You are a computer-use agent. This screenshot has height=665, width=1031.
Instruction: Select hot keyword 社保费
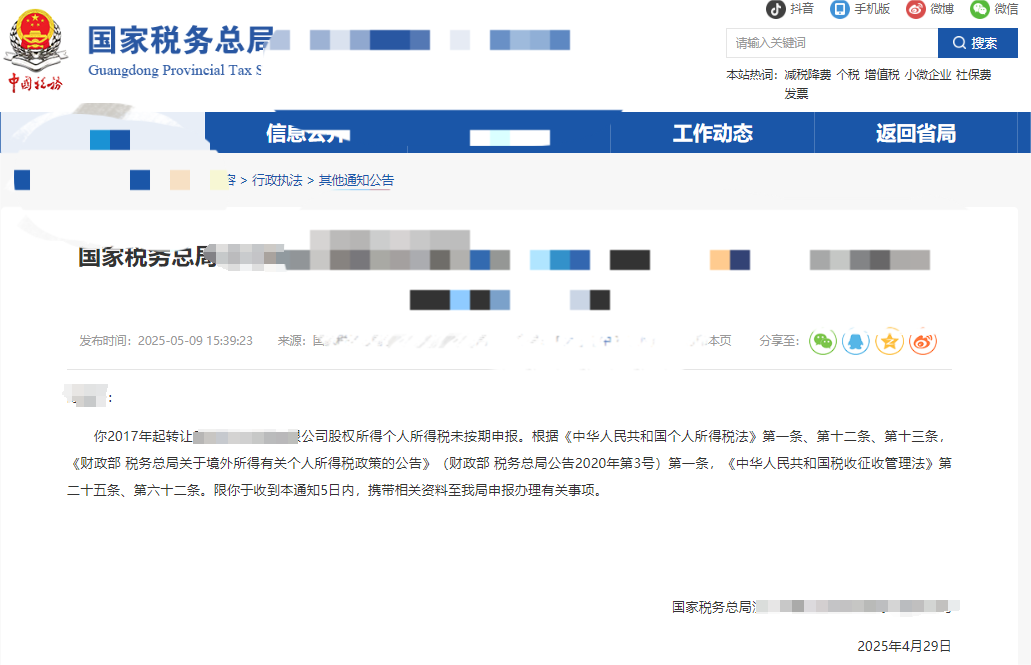[x=974, y=75]
